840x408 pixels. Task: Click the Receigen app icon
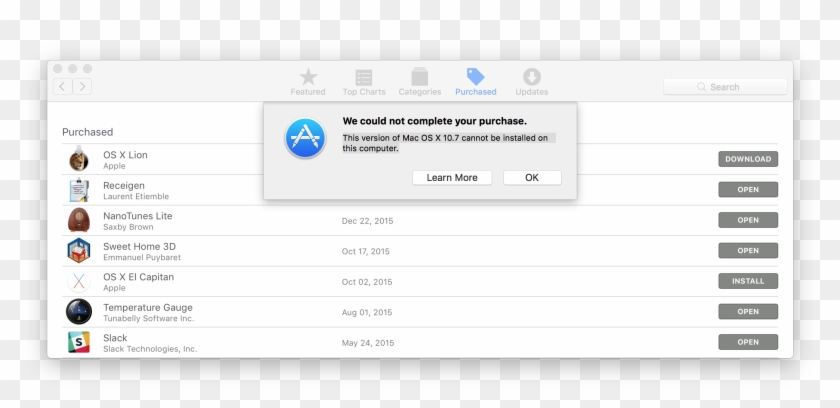78,190
